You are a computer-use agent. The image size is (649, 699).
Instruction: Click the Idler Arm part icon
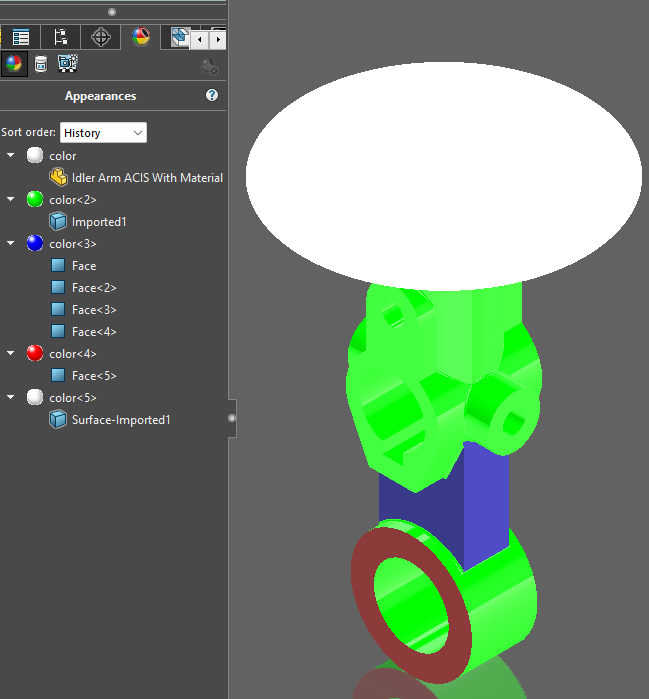[58, 177]
